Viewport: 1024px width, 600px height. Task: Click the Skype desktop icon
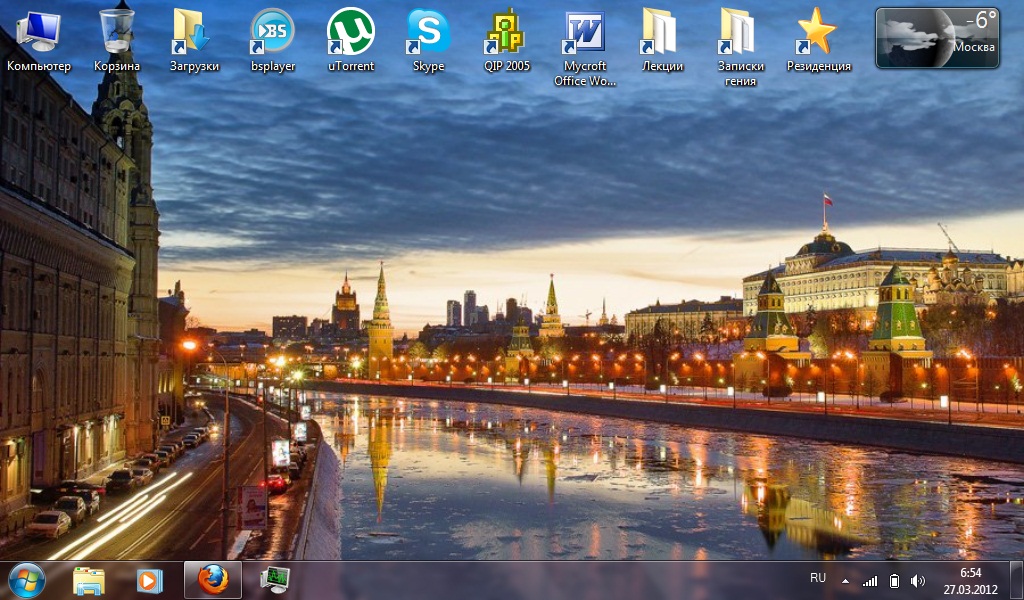coord(428,33)
